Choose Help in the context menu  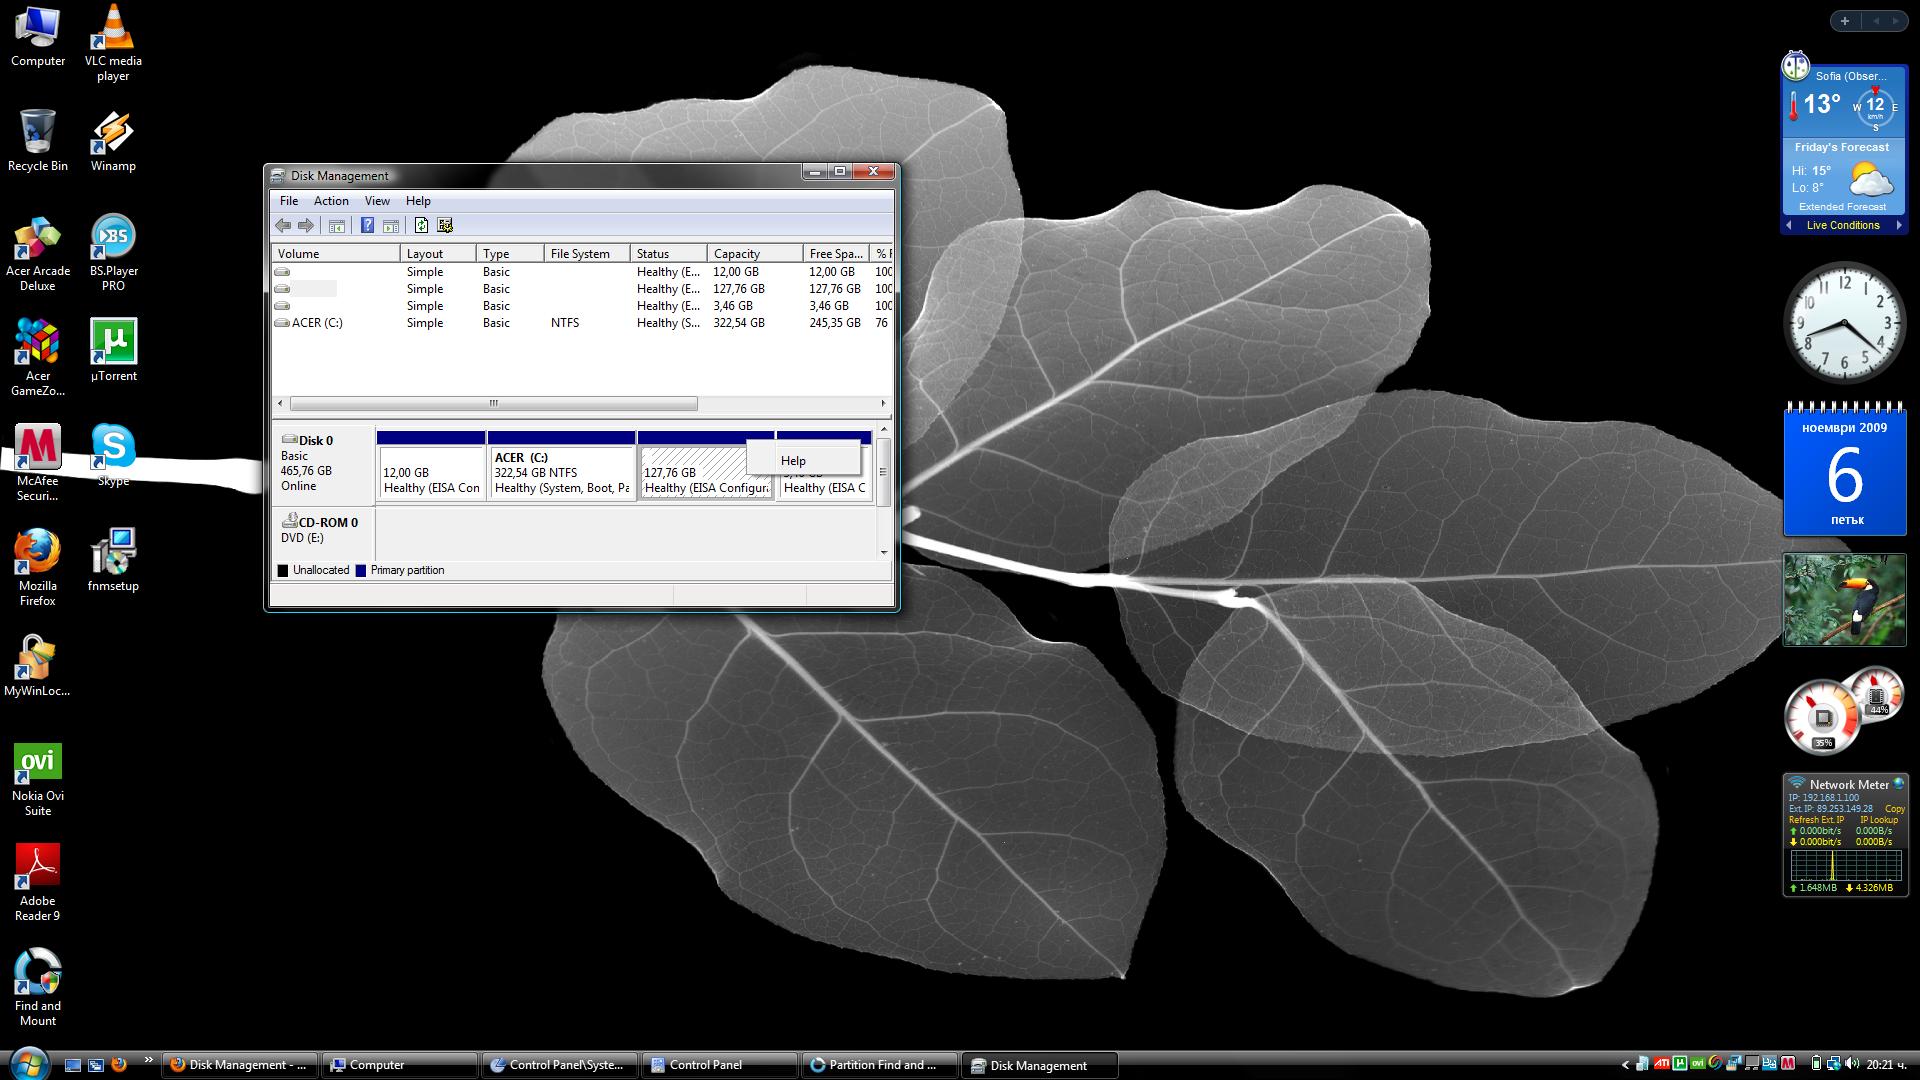803,461
